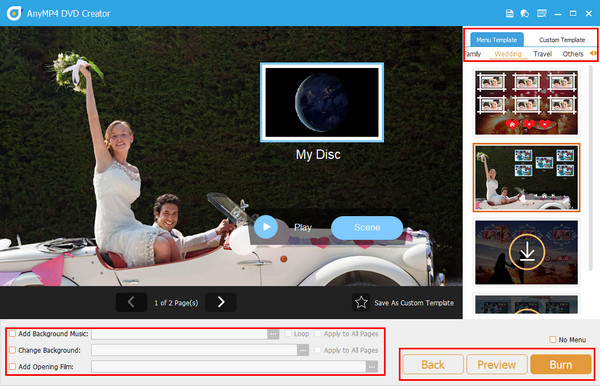Toggle Apply to All Pages for music

(x=318, y=334)
